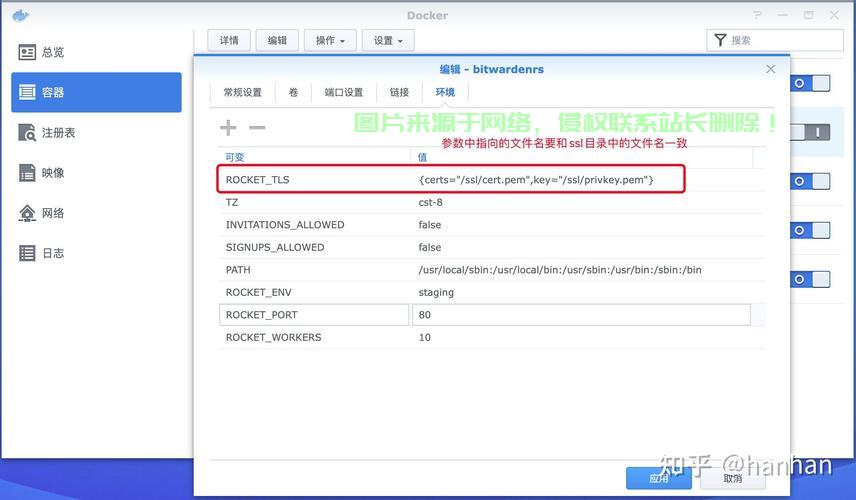Viewport: 856px width, 500px height.
Task: Select the 注册表 registry sidebar icon
Action: (28, 133)
